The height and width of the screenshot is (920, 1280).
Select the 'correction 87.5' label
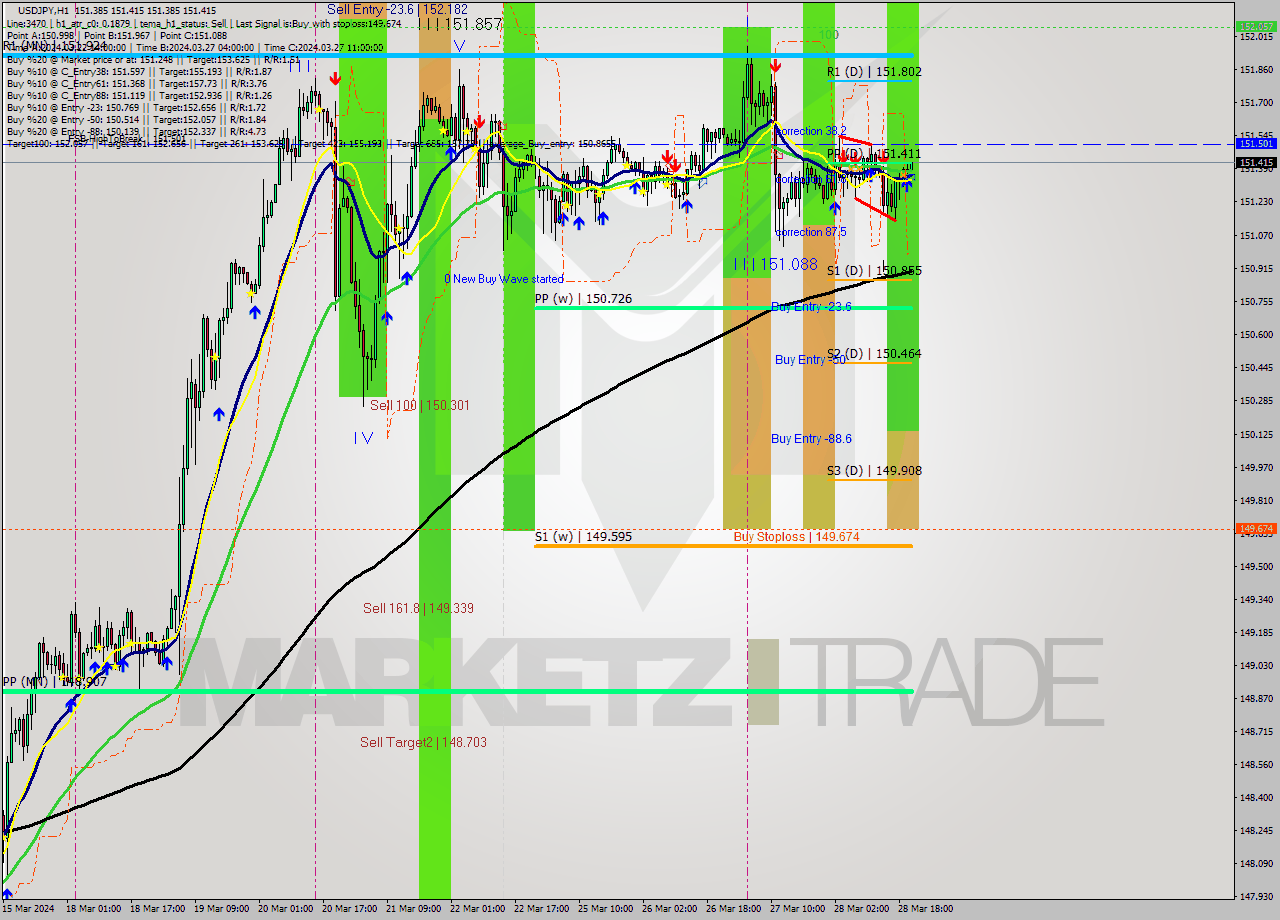click(x=811, y=232)
